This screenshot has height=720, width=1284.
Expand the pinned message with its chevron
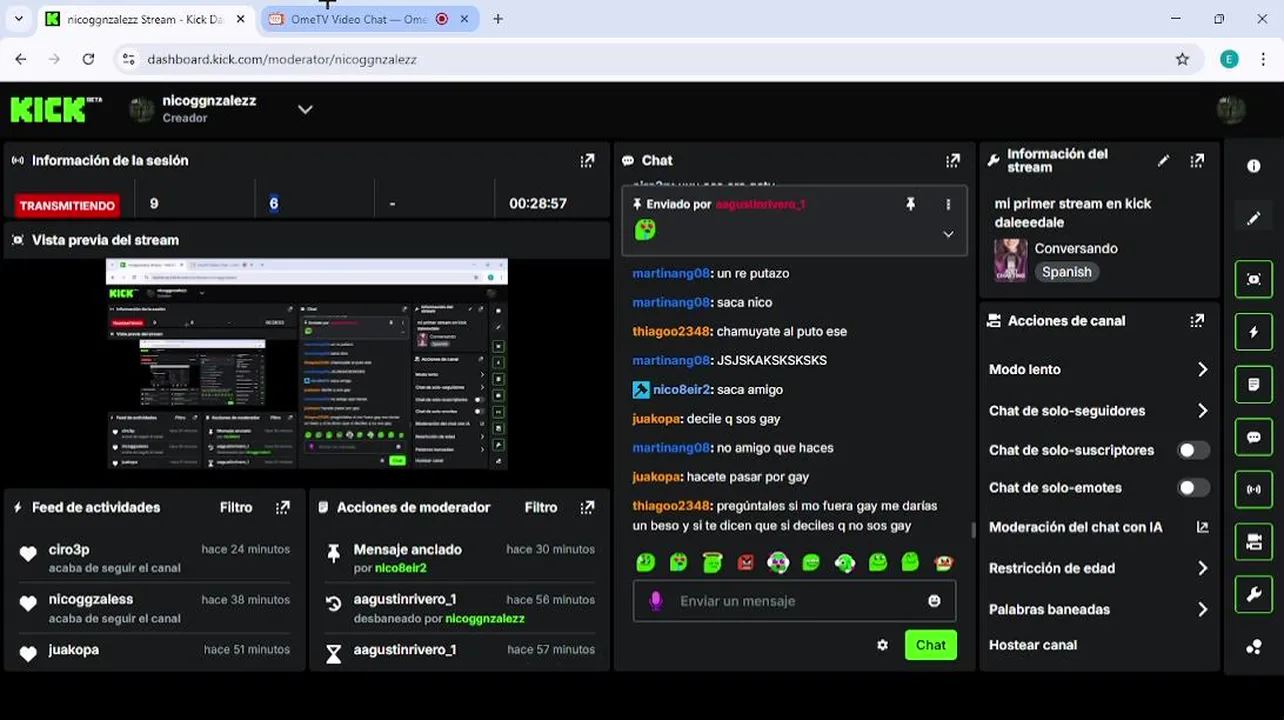[x=948, y=234]
